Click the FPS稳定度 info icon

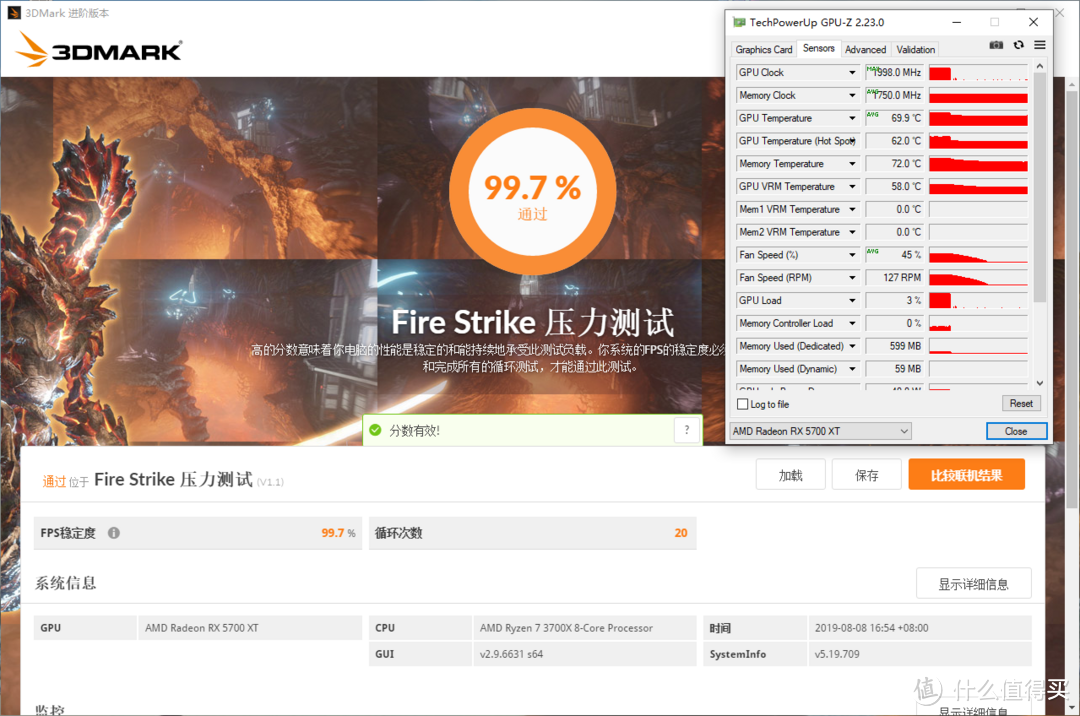[114, 533]
